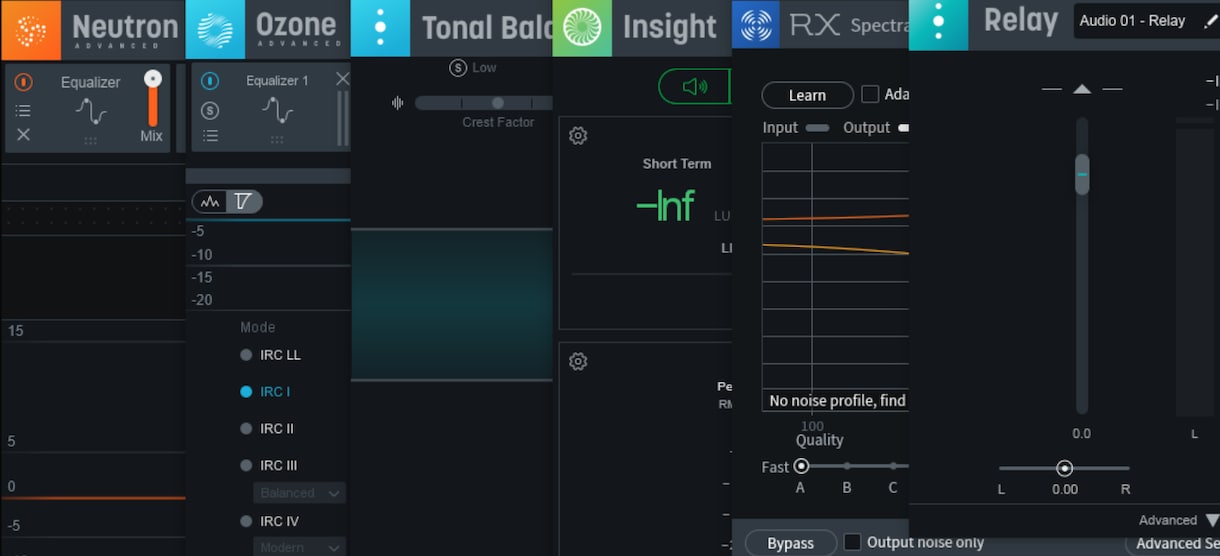Open the Neutron Equalizer curve icon
The width and height of the screenshot is (1220, 556).
coord(91,111)
